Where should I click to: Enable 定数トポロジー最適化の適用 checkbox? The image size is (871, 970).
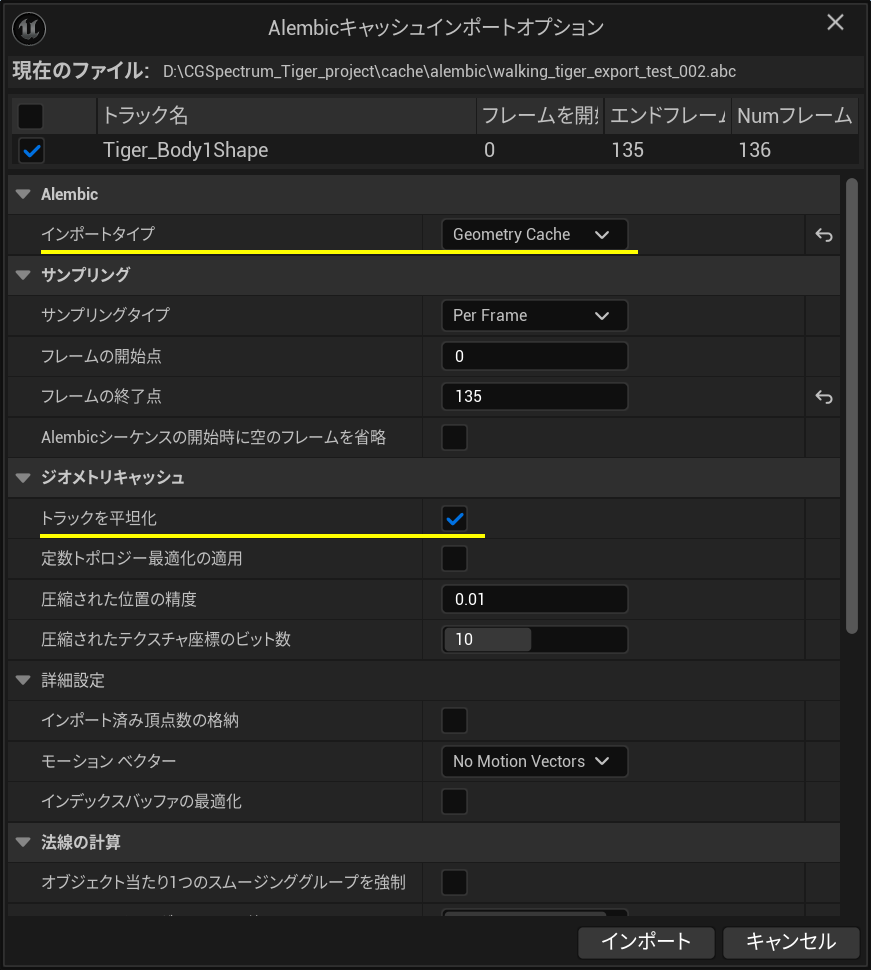[x=454, y=559]
